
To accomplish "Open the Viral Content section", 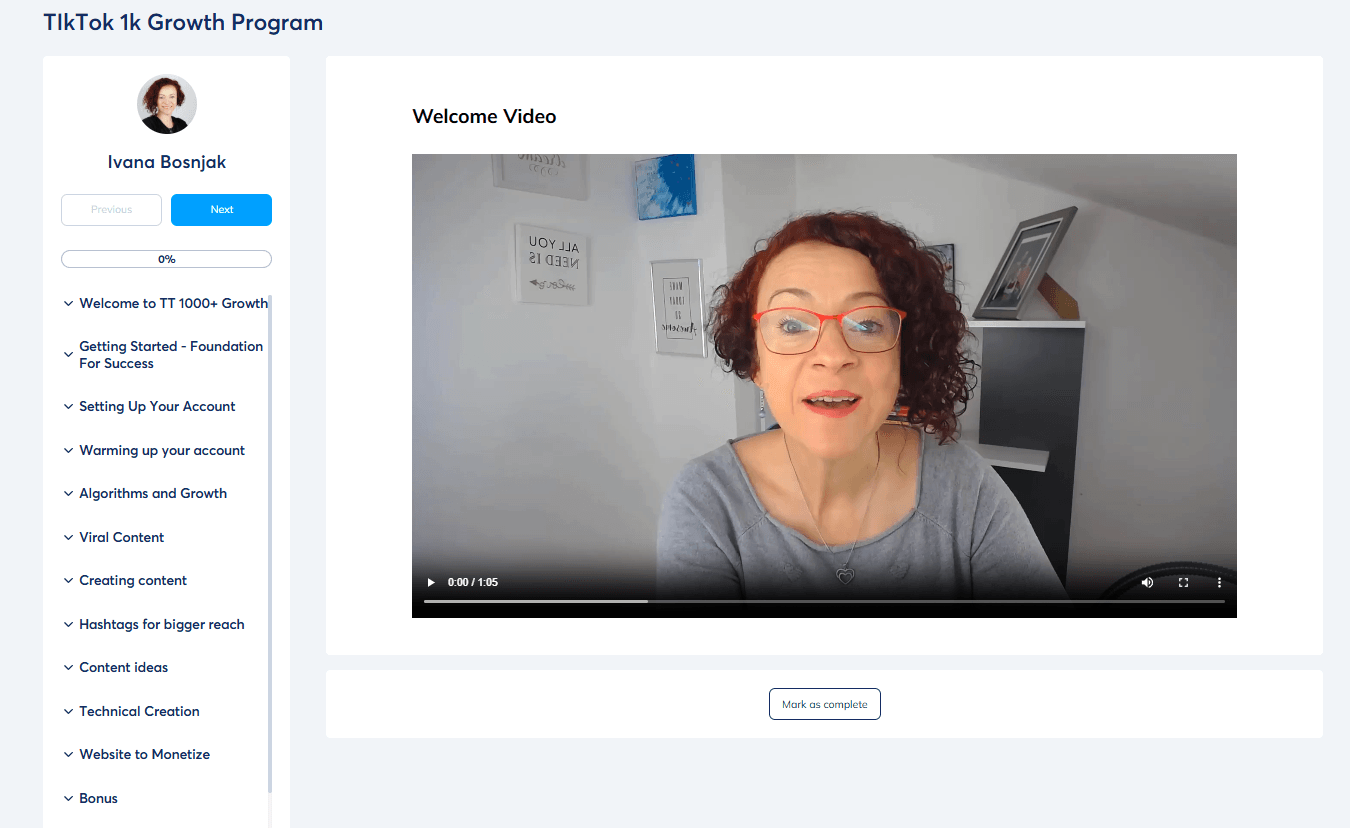I will coord(122,537).
